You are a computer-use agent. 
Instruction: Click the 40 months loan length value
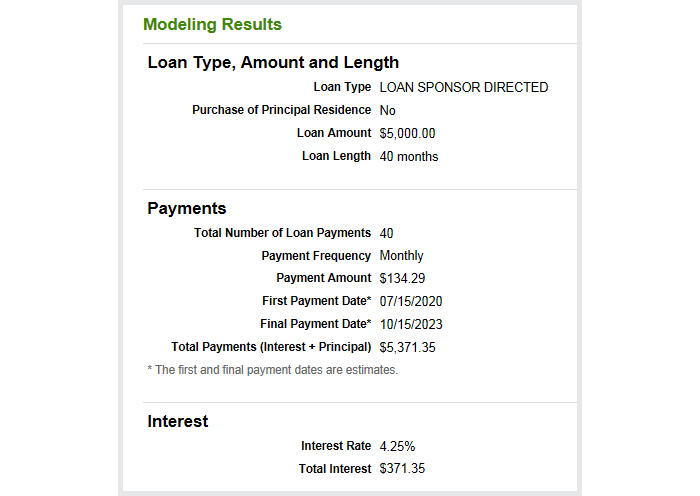[409, 156]
